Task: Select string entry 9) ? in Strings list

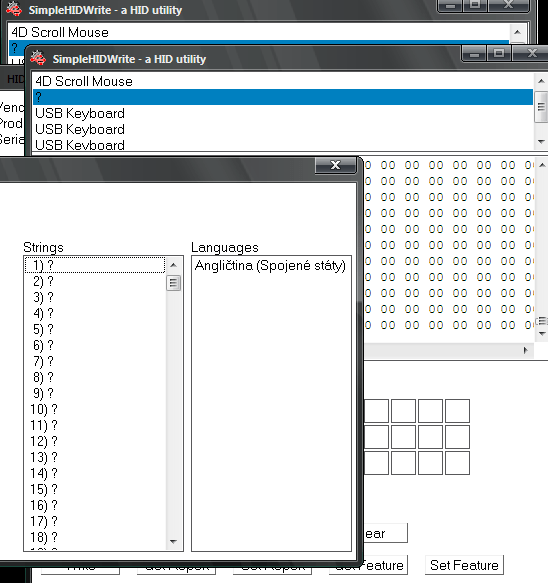Action: point(95,393)
